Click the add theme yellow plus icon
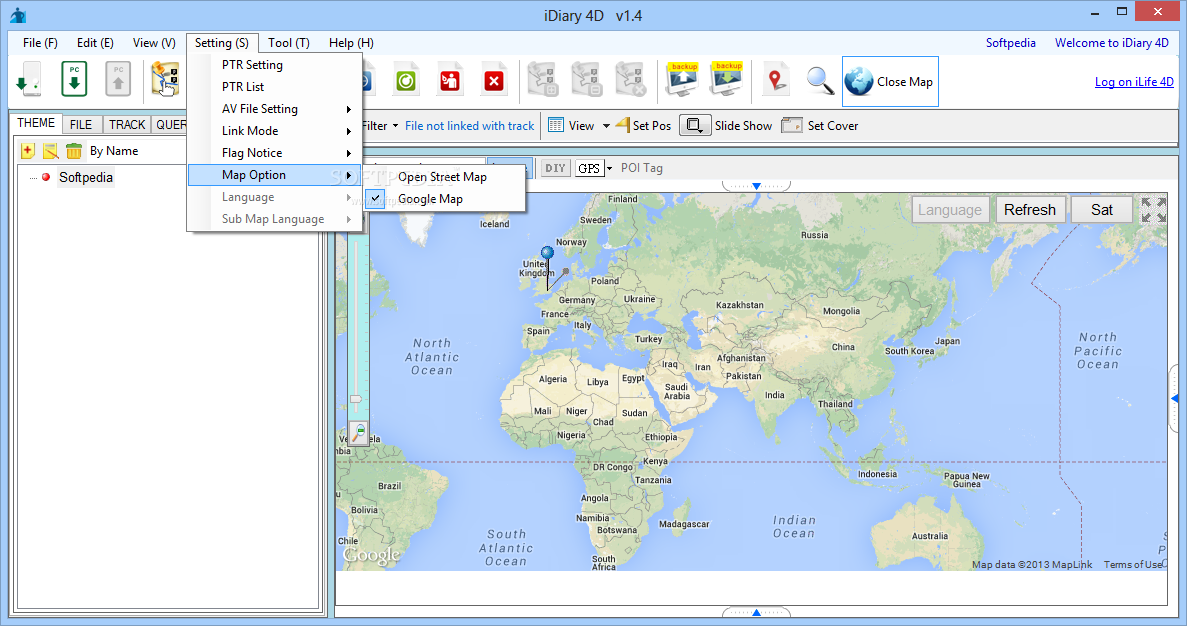The width and height of the screenshot is (1187, 626). pyautogui.click(x=27, y=151)
